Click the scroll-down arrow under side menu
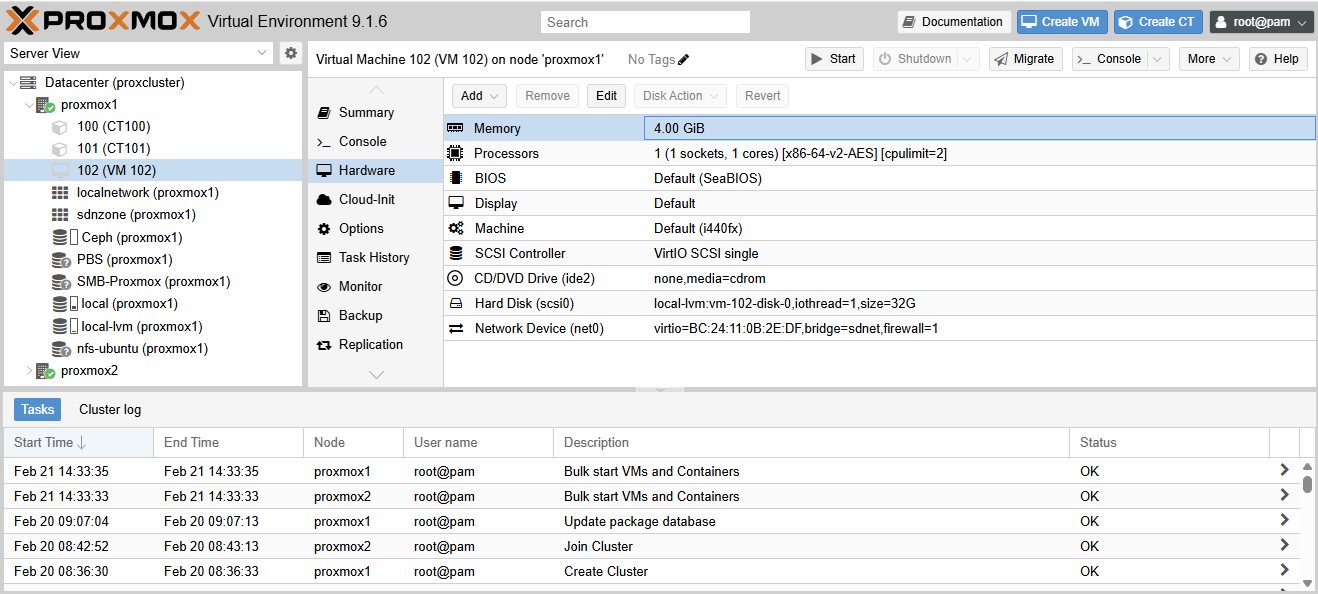The image size is (1318, 594). (x=376, y=375)
